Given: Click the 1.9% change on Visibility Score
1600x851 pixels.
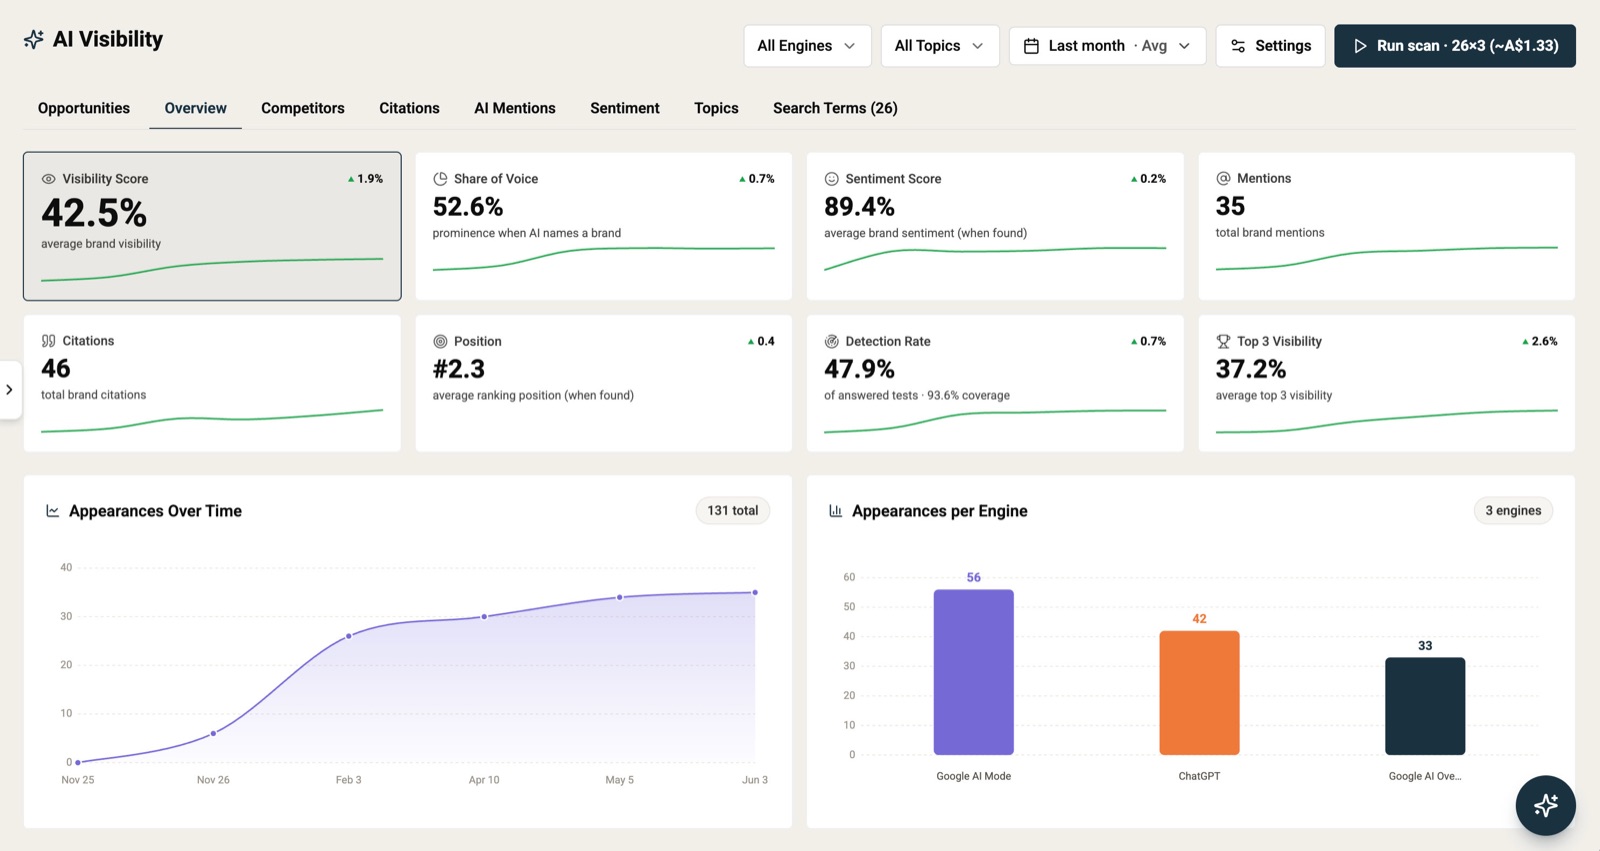Looking at the screenshot, I should [x=365, y=179].
